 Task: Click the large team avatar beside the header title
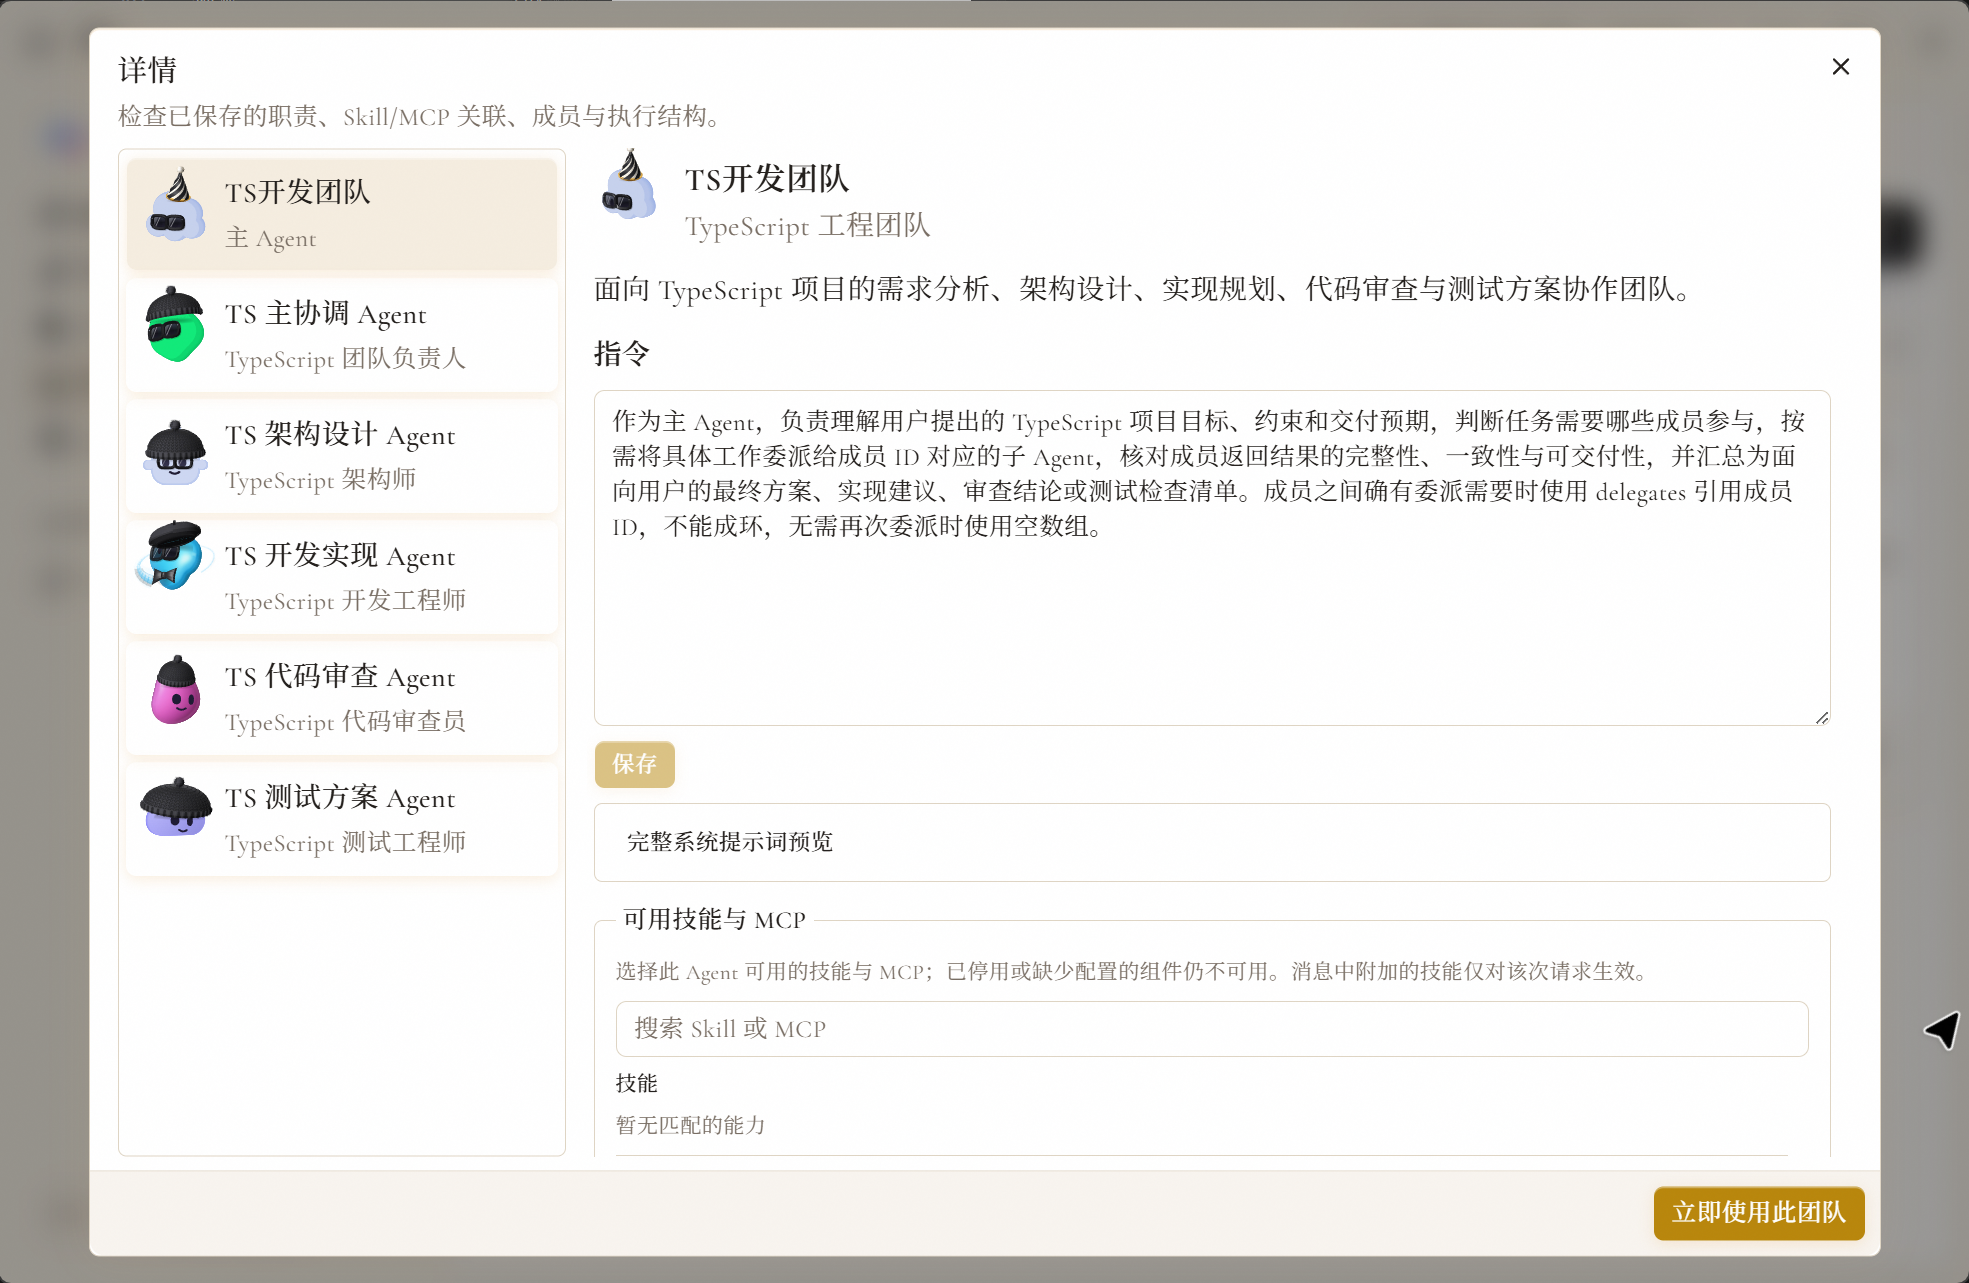(629, 186)
